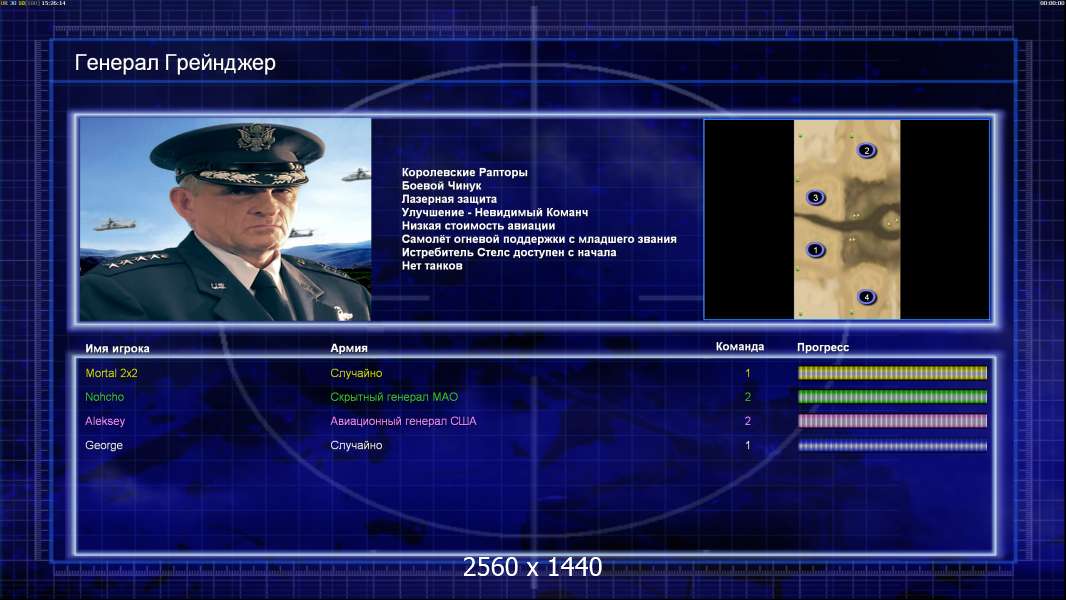Click the title 'Генерал Грейнджер'
Viewport: 1066px width, 600px height.
(x=175, y=63)
